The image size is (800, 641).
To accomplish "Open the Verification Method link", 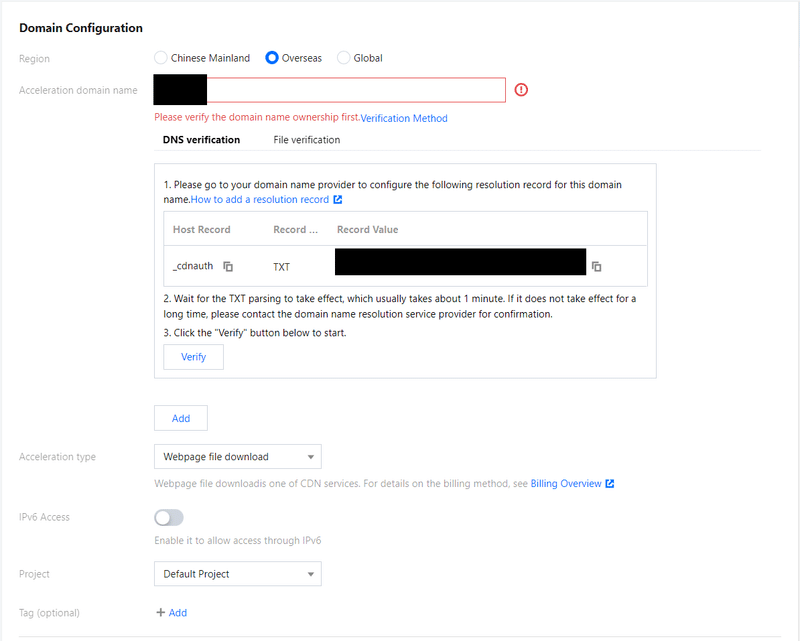I will tap(404, 118).
